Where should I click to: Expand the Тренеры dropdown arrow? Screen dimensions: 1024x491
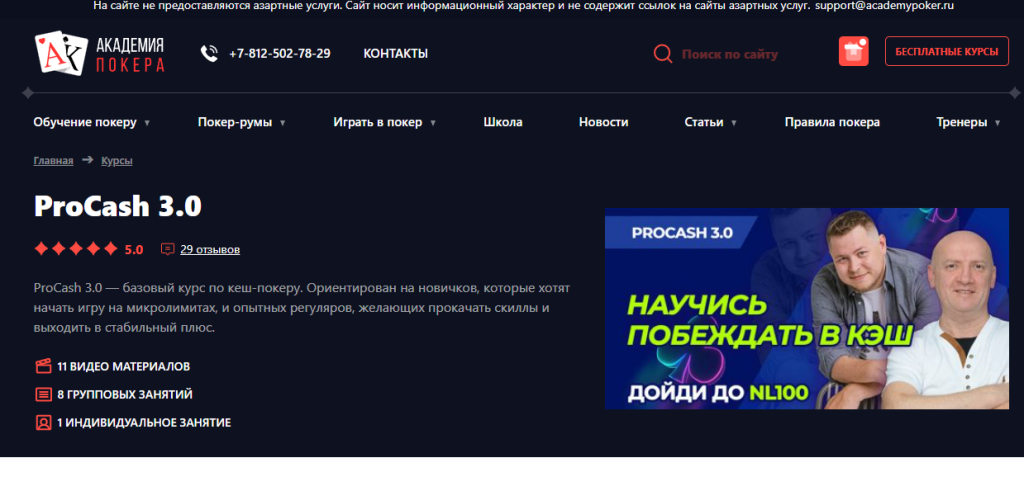pos(997,123)
